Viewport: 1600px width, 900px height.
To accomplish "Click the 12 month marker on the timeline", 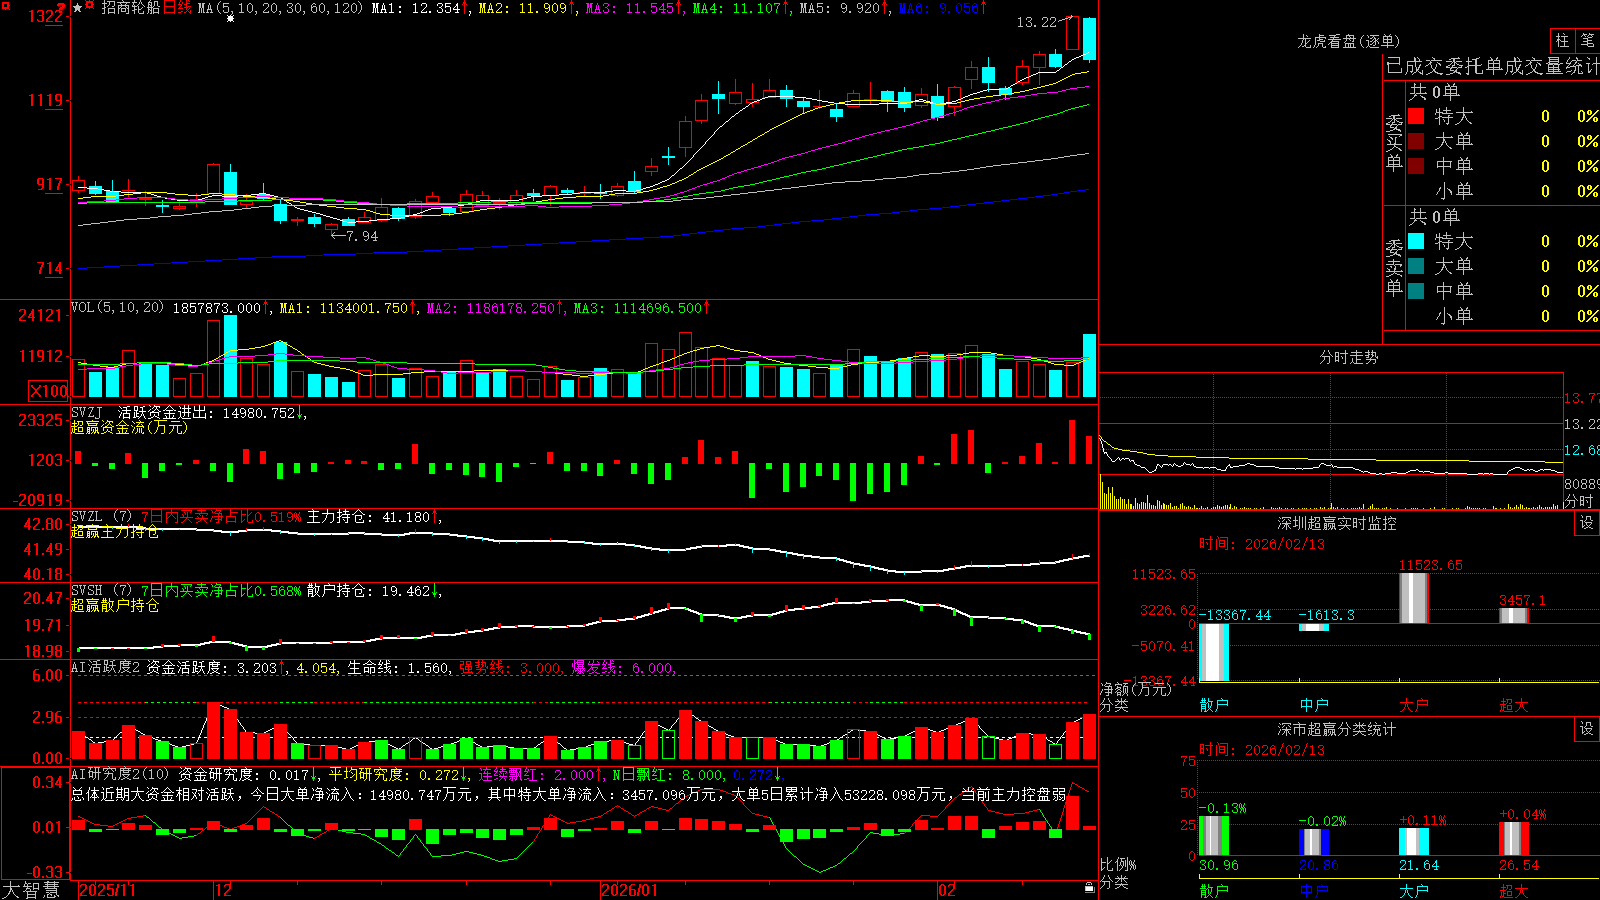I will [223, 890].
